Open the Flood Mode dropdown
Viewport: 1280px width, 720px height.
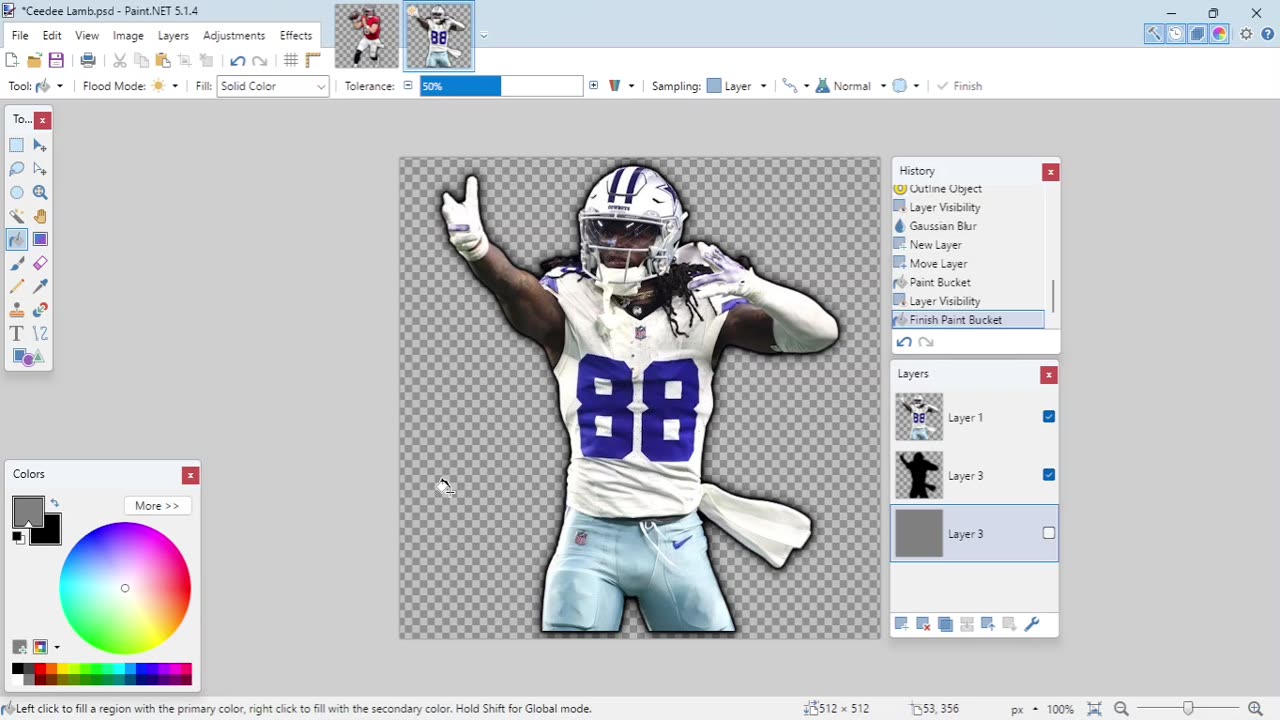(165, 86)
